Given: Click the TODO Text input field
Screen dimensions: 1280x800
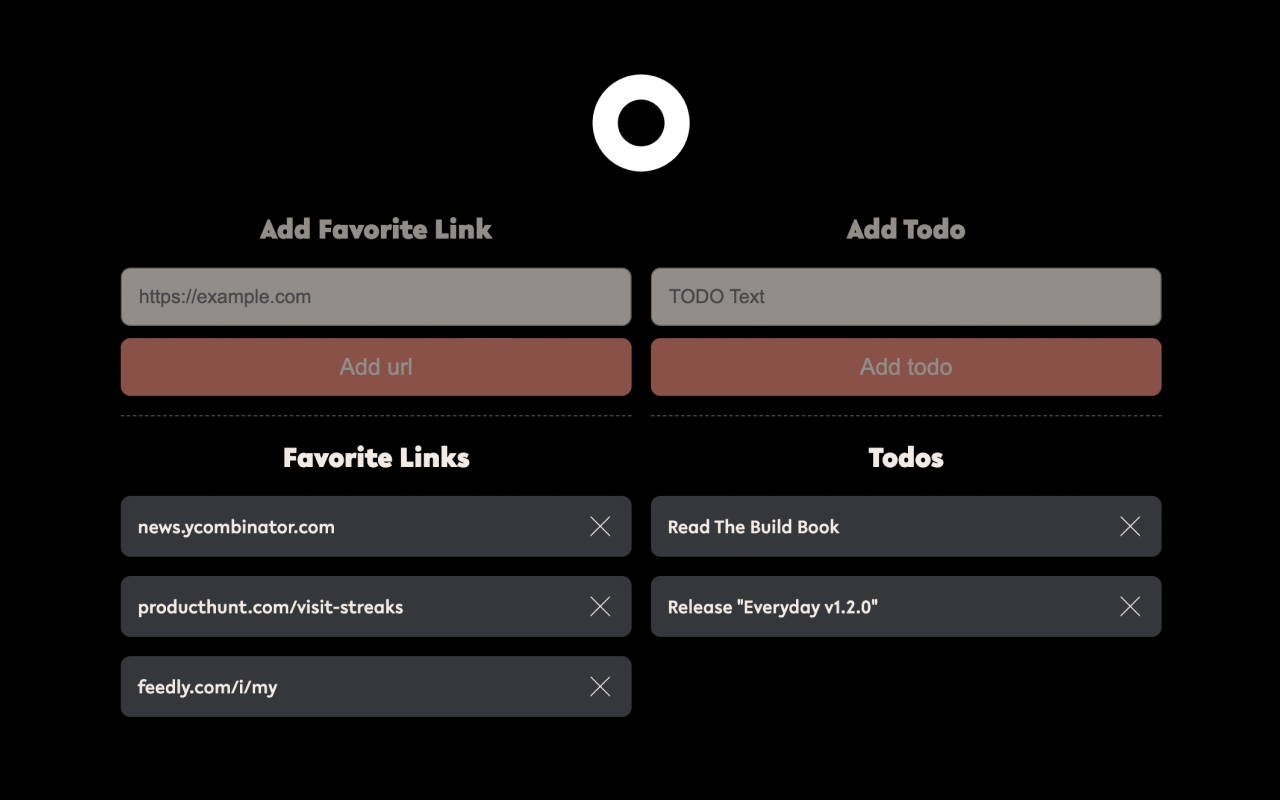Looking at the screenshot, I should pos(905,296).
